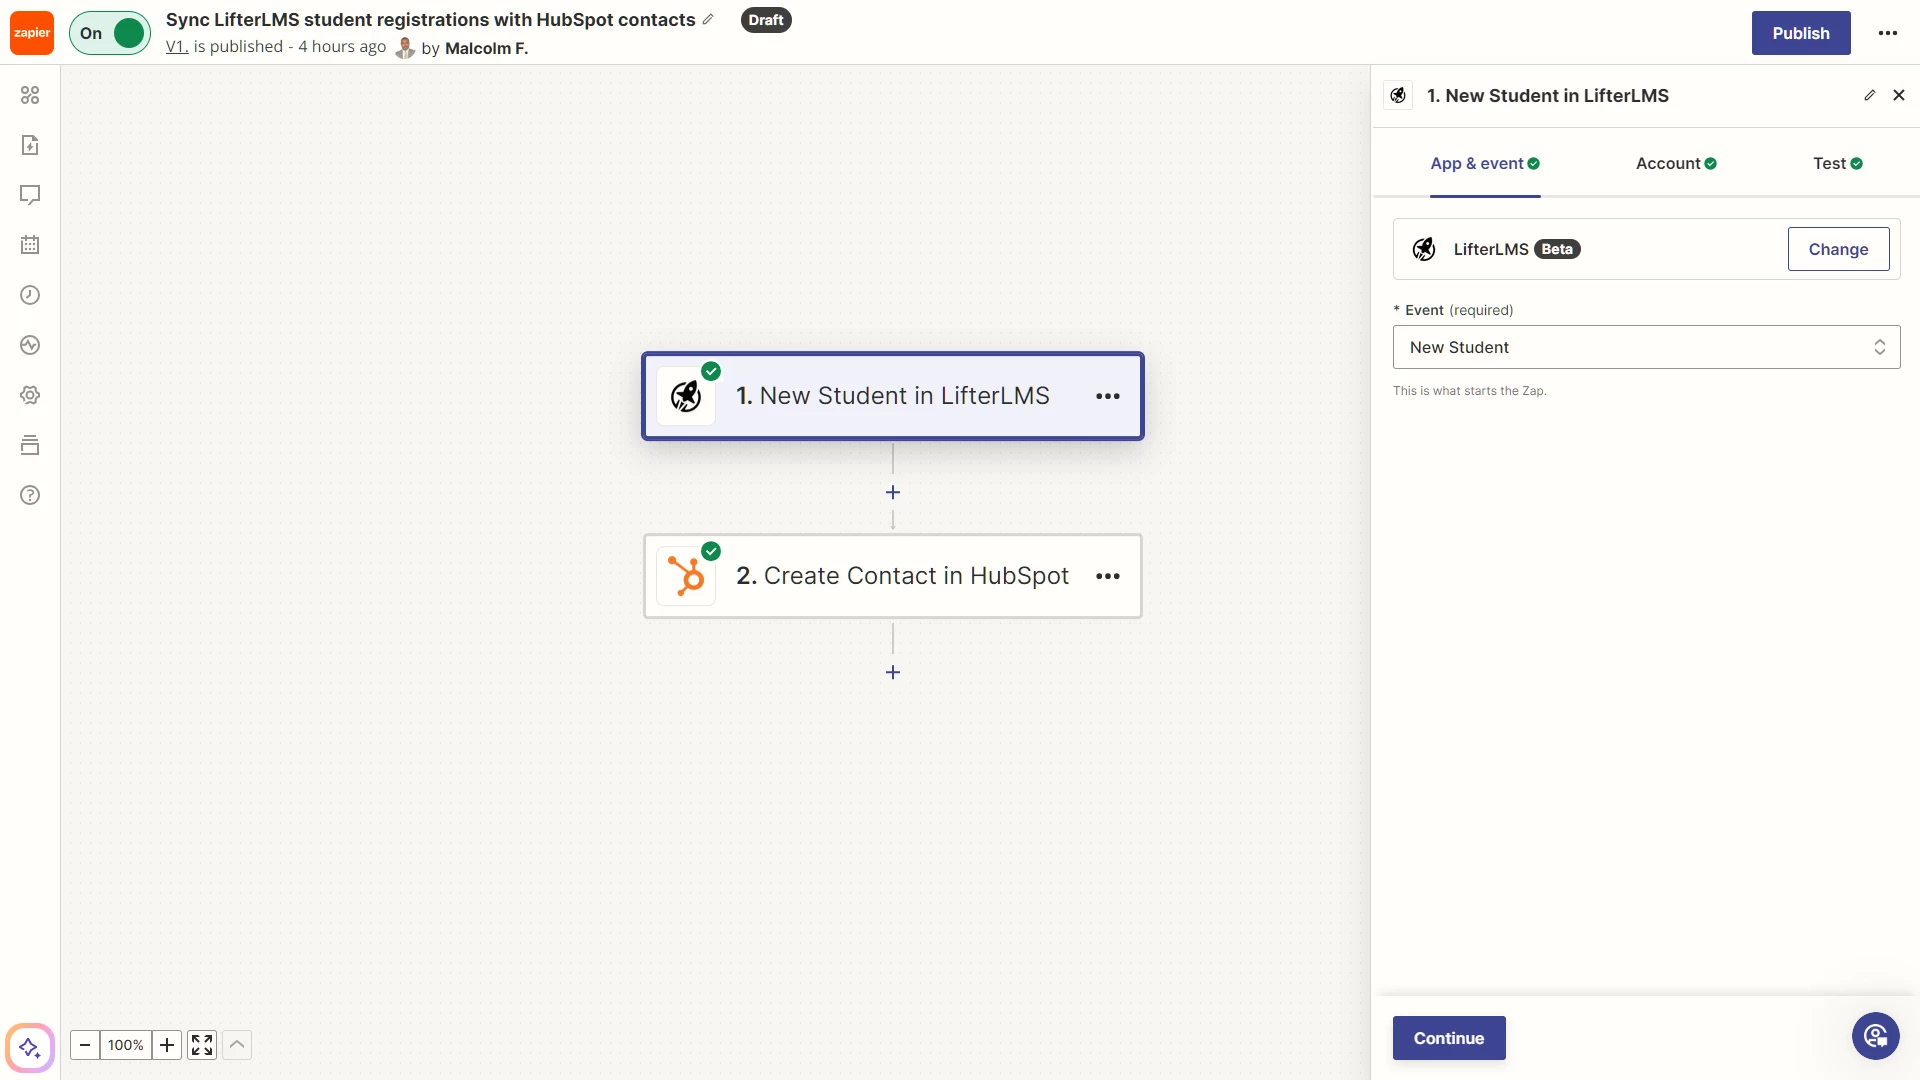
Task: Open the Event dropdown showing New Student
Action: coord(1646,347)
